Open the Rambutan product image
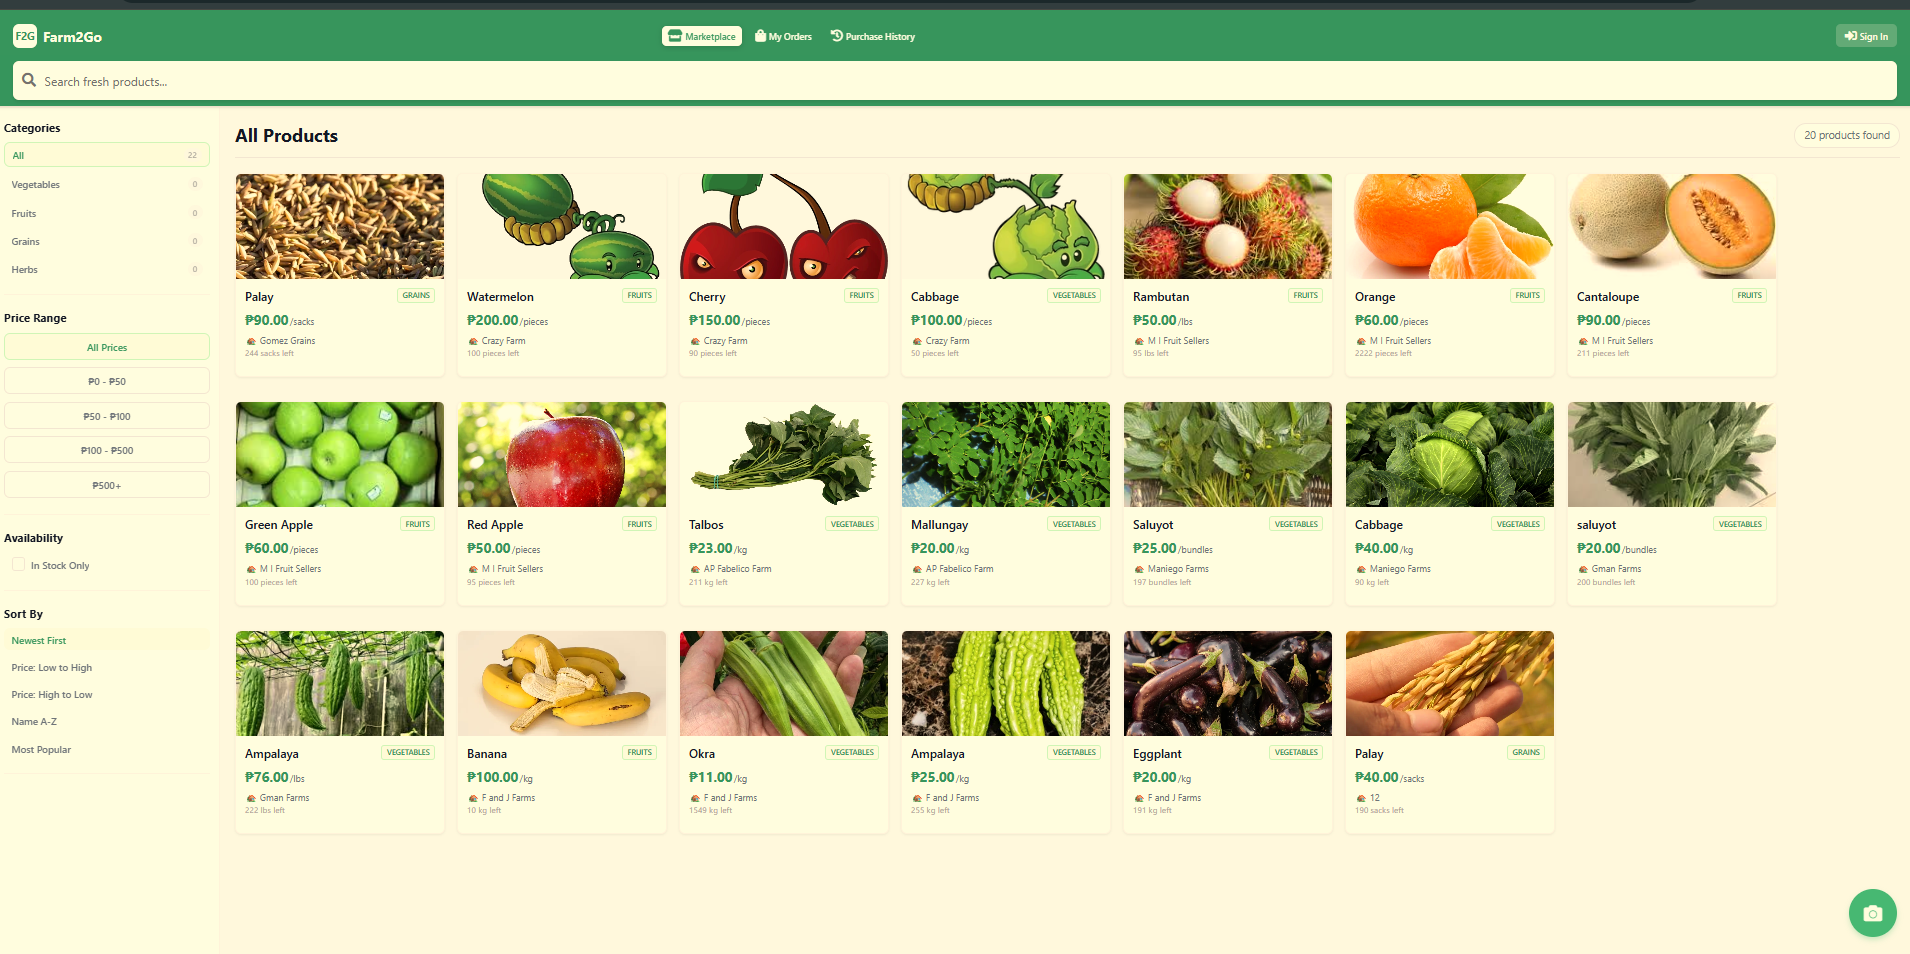The image size is (1910, 954). pyautogui.click(x=1228, y=226)
